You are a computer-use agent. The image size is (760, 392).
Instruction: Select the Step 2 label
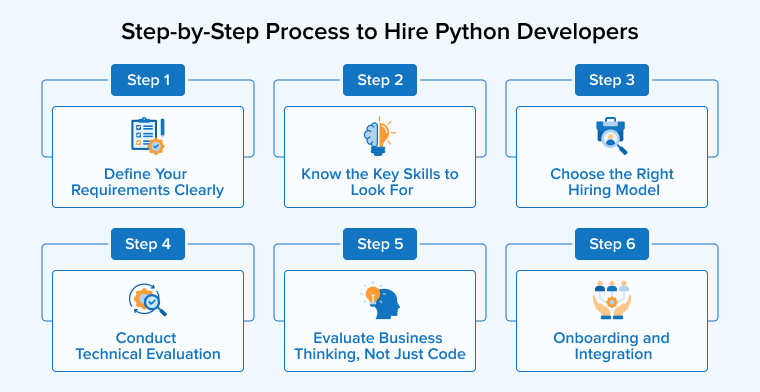click(380, 80)
